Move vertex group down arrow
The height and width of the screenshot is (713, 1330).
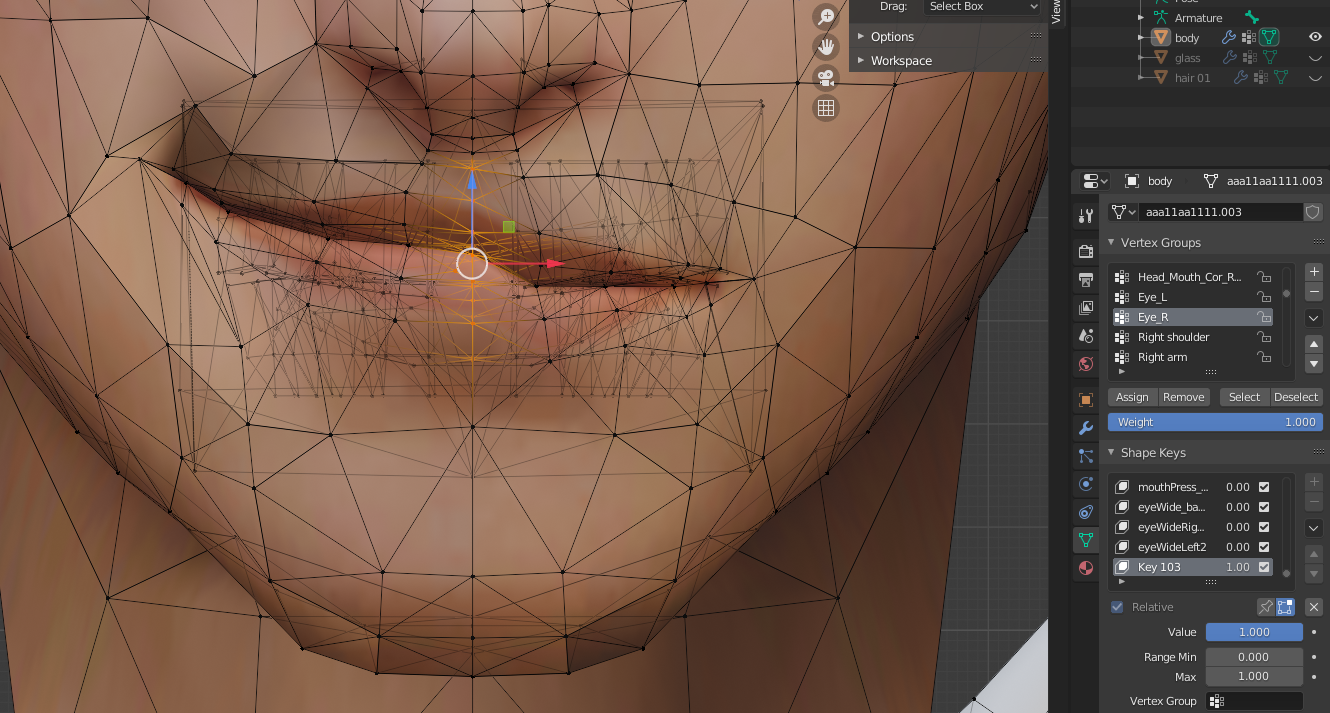1315,363
